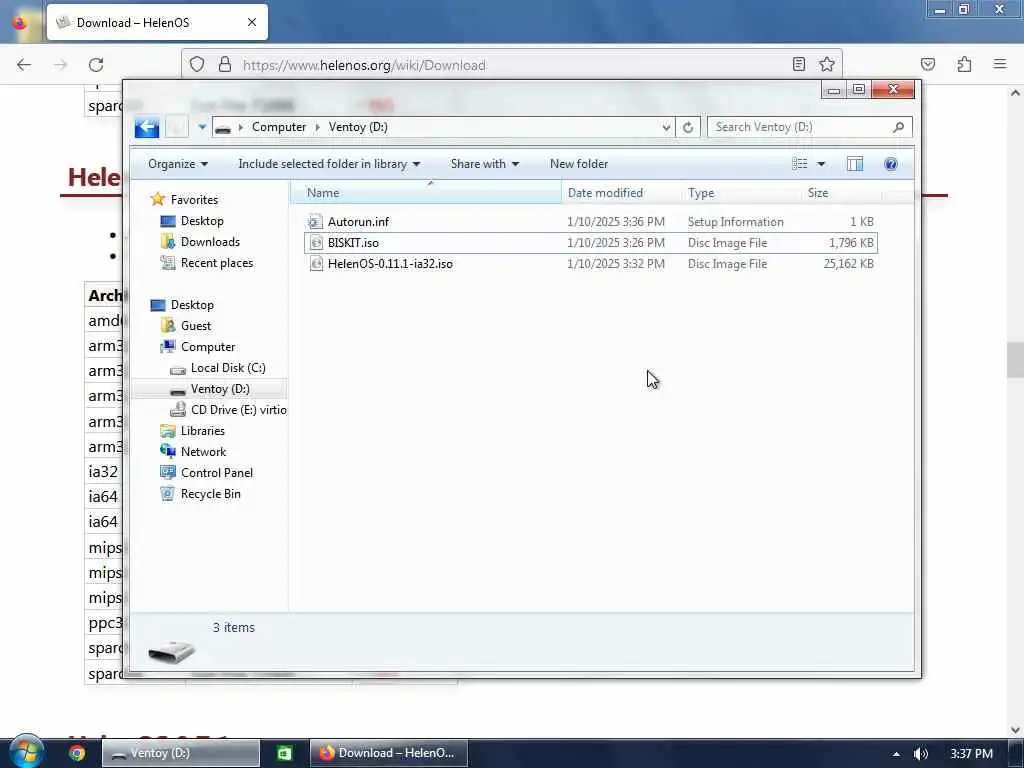Image resolution: width=1024 pixels, height=768 pixels.
Task: Open the Firefox extensions icon
Action: click(964, 64)
